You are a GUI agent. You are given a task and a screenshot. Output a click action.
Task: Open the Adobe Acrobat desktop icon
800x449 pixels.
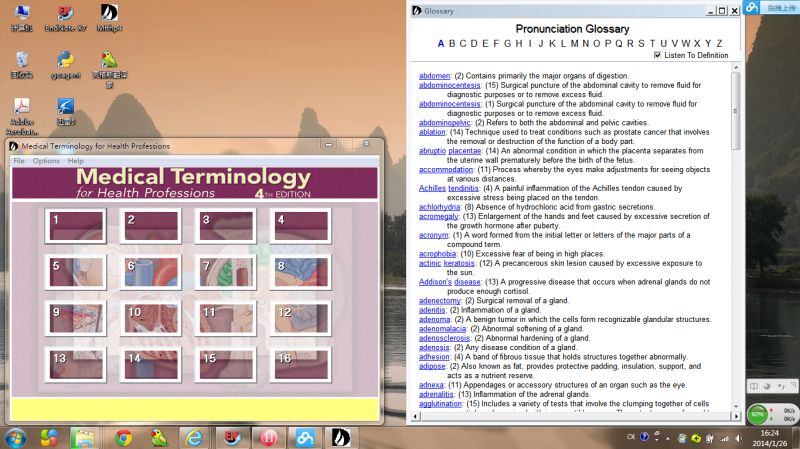click(21, 116)
